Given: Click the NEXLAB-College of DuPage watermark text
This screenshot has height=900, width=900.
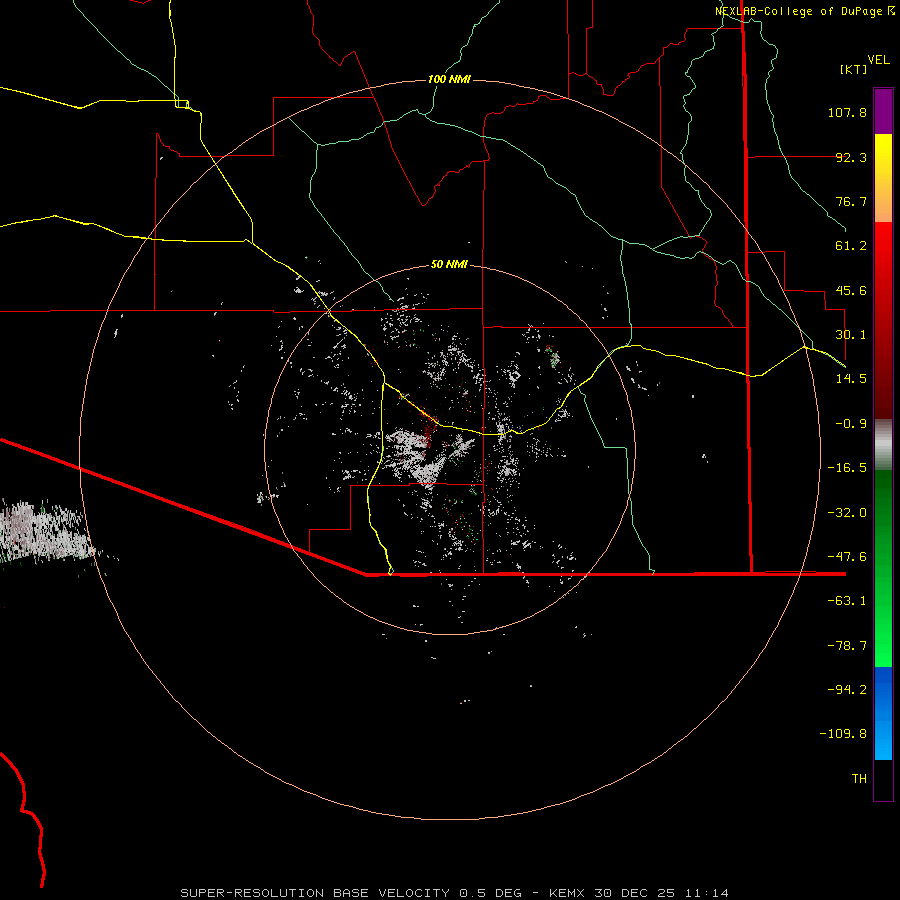Looking at the screenshot, I should 804,11.
